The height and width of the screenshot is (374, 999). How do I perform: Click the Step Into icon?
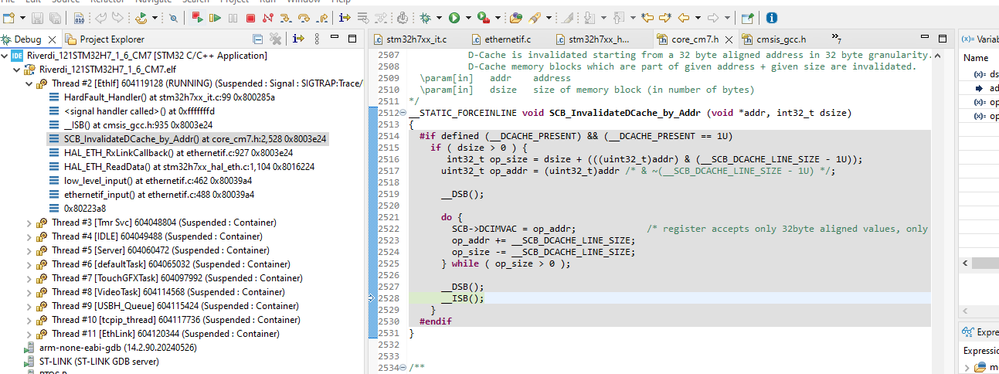coord(286,18)
